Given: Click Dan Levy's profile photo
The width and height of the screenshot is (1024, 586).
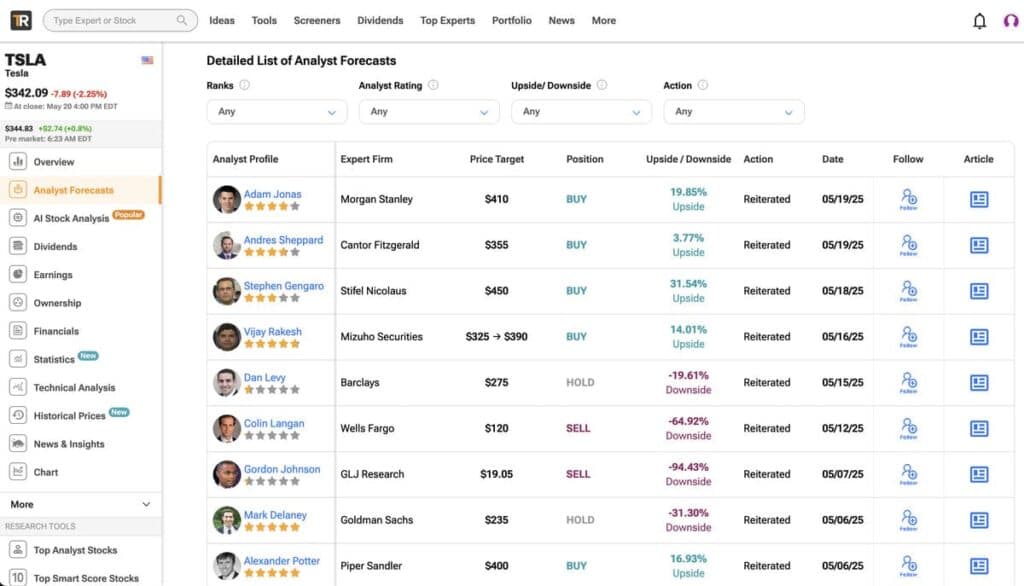Looking at the screenshot, I should (x=227, y=382).
